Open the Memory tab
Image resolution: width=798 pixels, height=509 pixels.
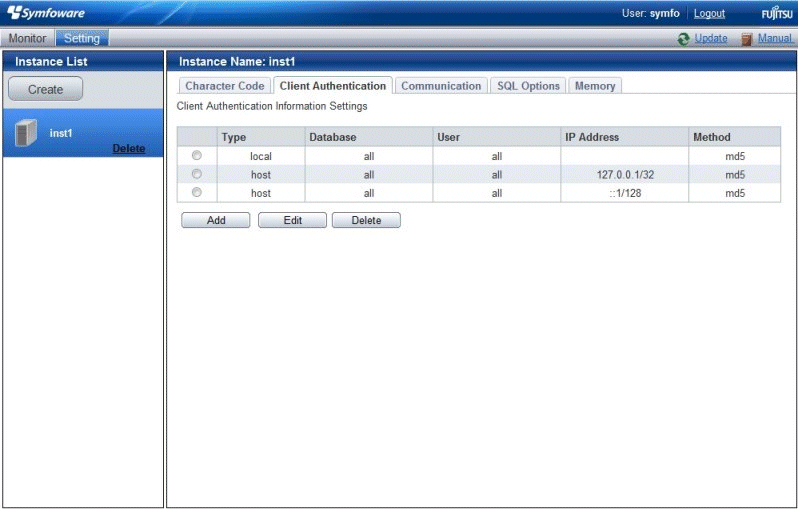click(x=595, y=86)
